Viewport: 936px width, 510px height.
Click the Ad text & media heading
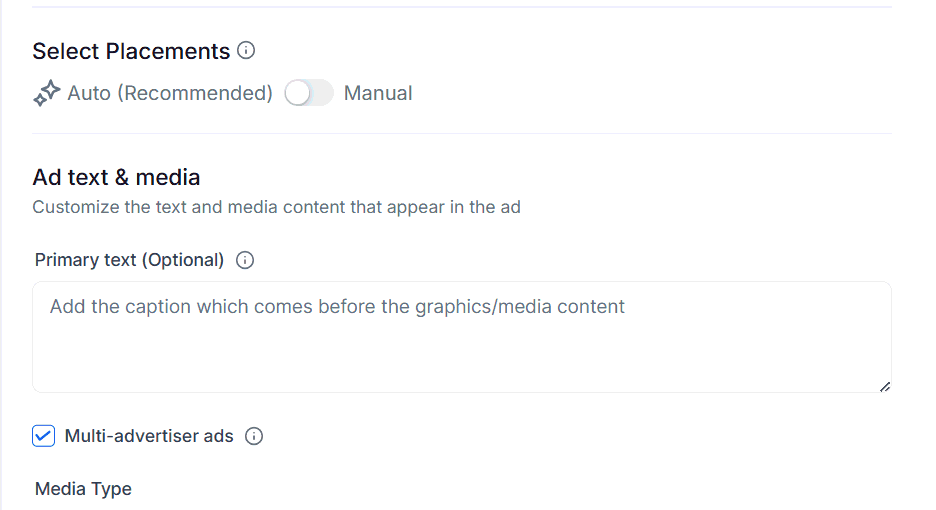(x=116, y=178)
